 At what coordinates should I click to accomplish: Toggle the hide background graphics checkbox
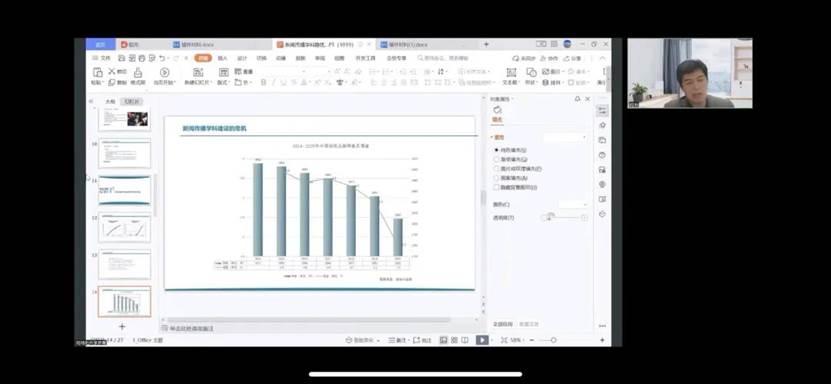click(x=497, y=187)
